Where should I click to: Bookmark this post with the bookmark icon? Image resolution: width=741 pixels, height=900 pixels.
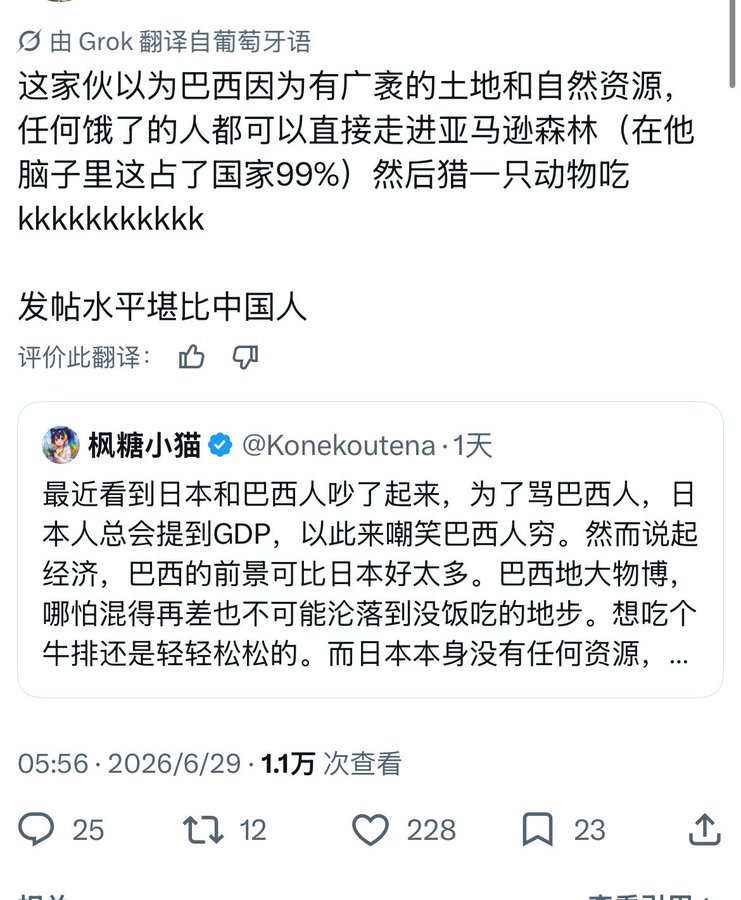pyautogui.click(x=537, y=829)
